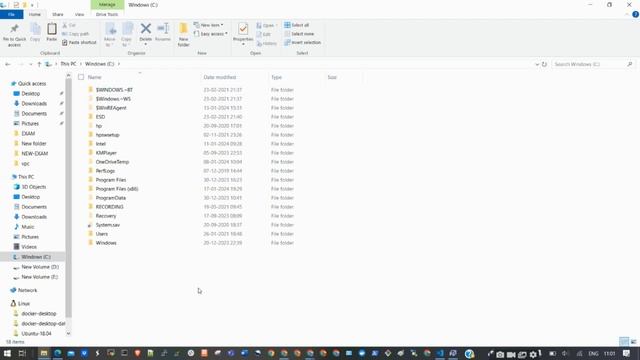The image size is (640, 360).
Task: Select the Users folder row
Action: [x=102, y=234]
